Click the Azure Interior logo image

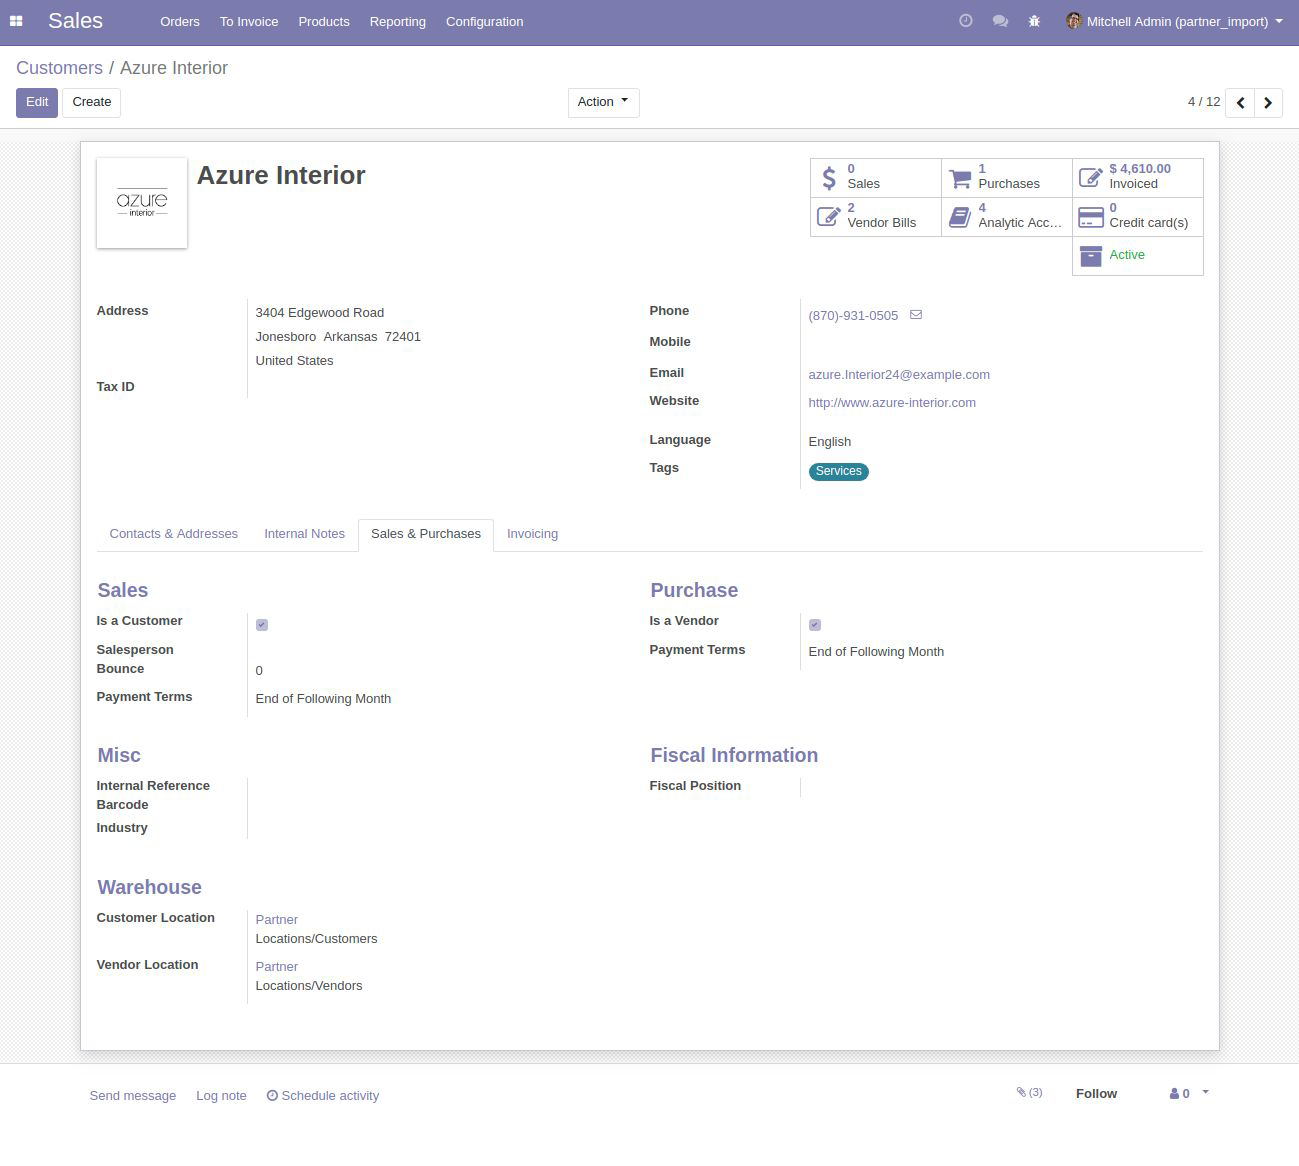(x=142, y=203)
